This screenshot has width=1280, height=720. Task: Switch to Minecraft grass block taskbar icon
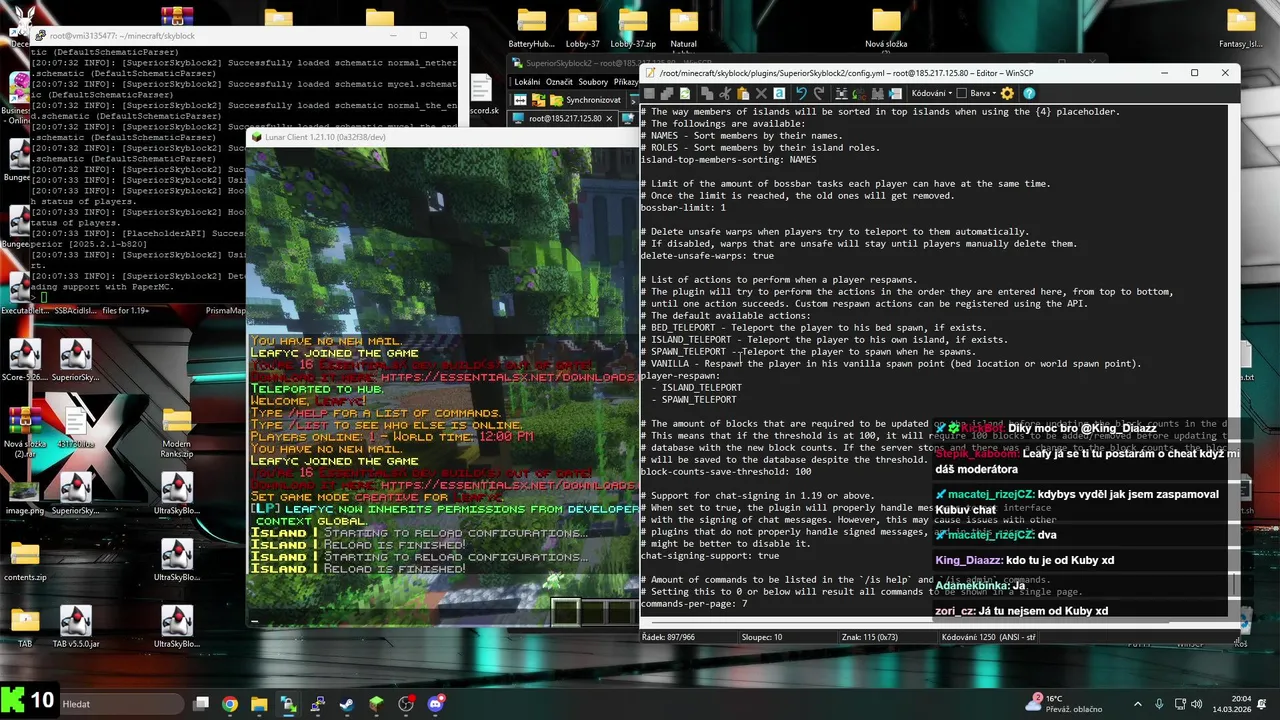pyautogui.click(x=377, y=704)
